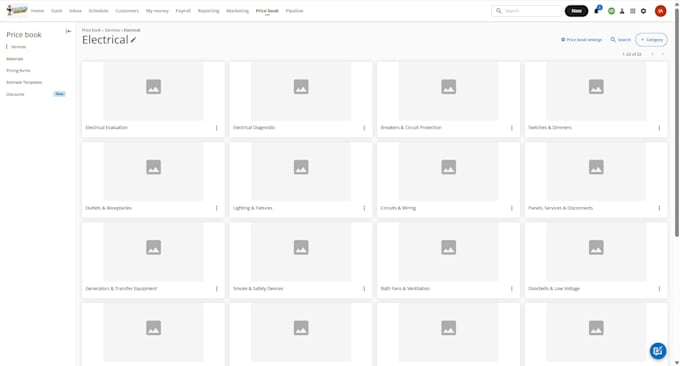Viewport: 680px width, 366px height.
Task: Click the green status circle icon
Action: (x=611, y=11)
